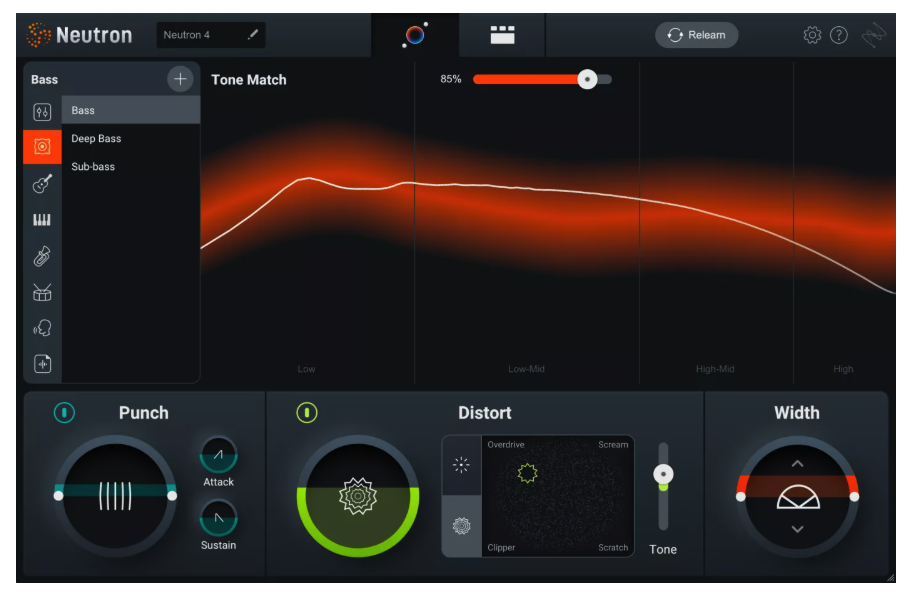Select the brass instrument category icon
This screenshot has width=914, height=593.
42,256
